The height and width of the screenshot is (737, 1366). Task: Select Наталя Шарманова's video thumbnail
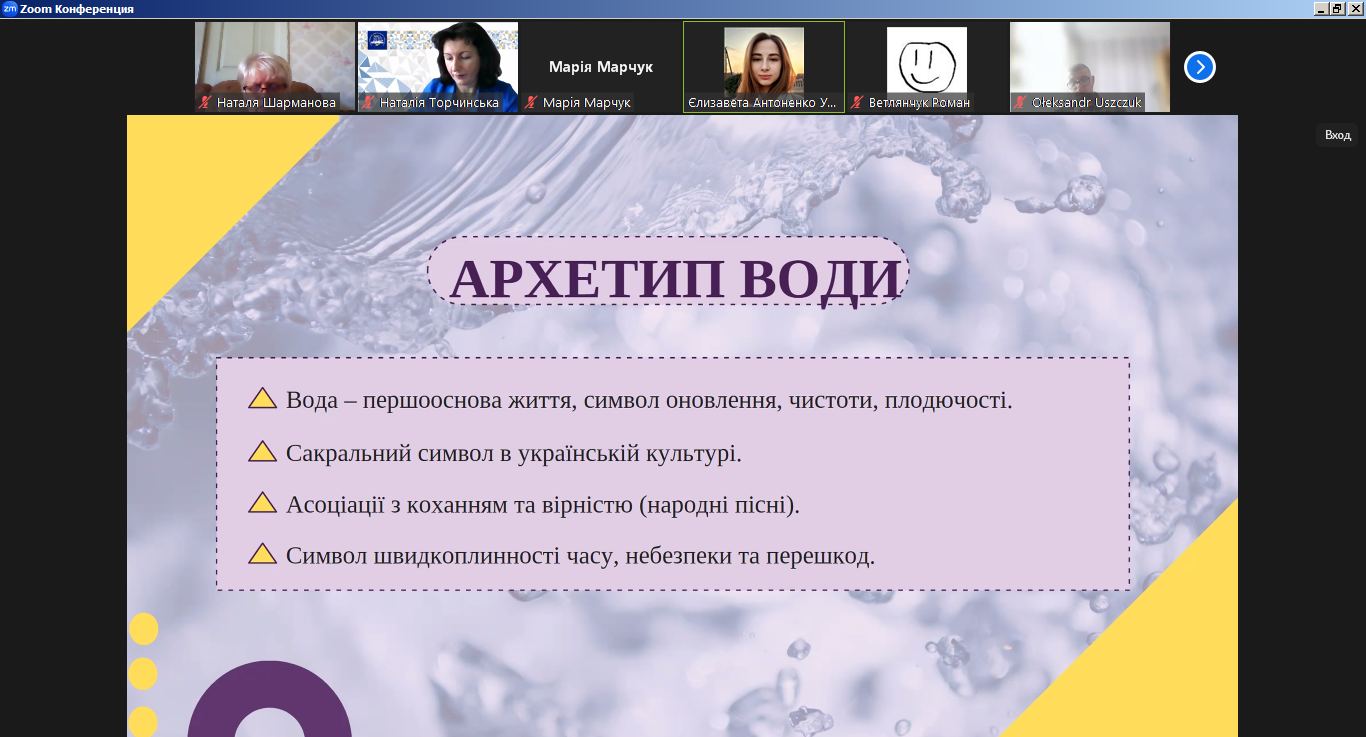[274, 60]
